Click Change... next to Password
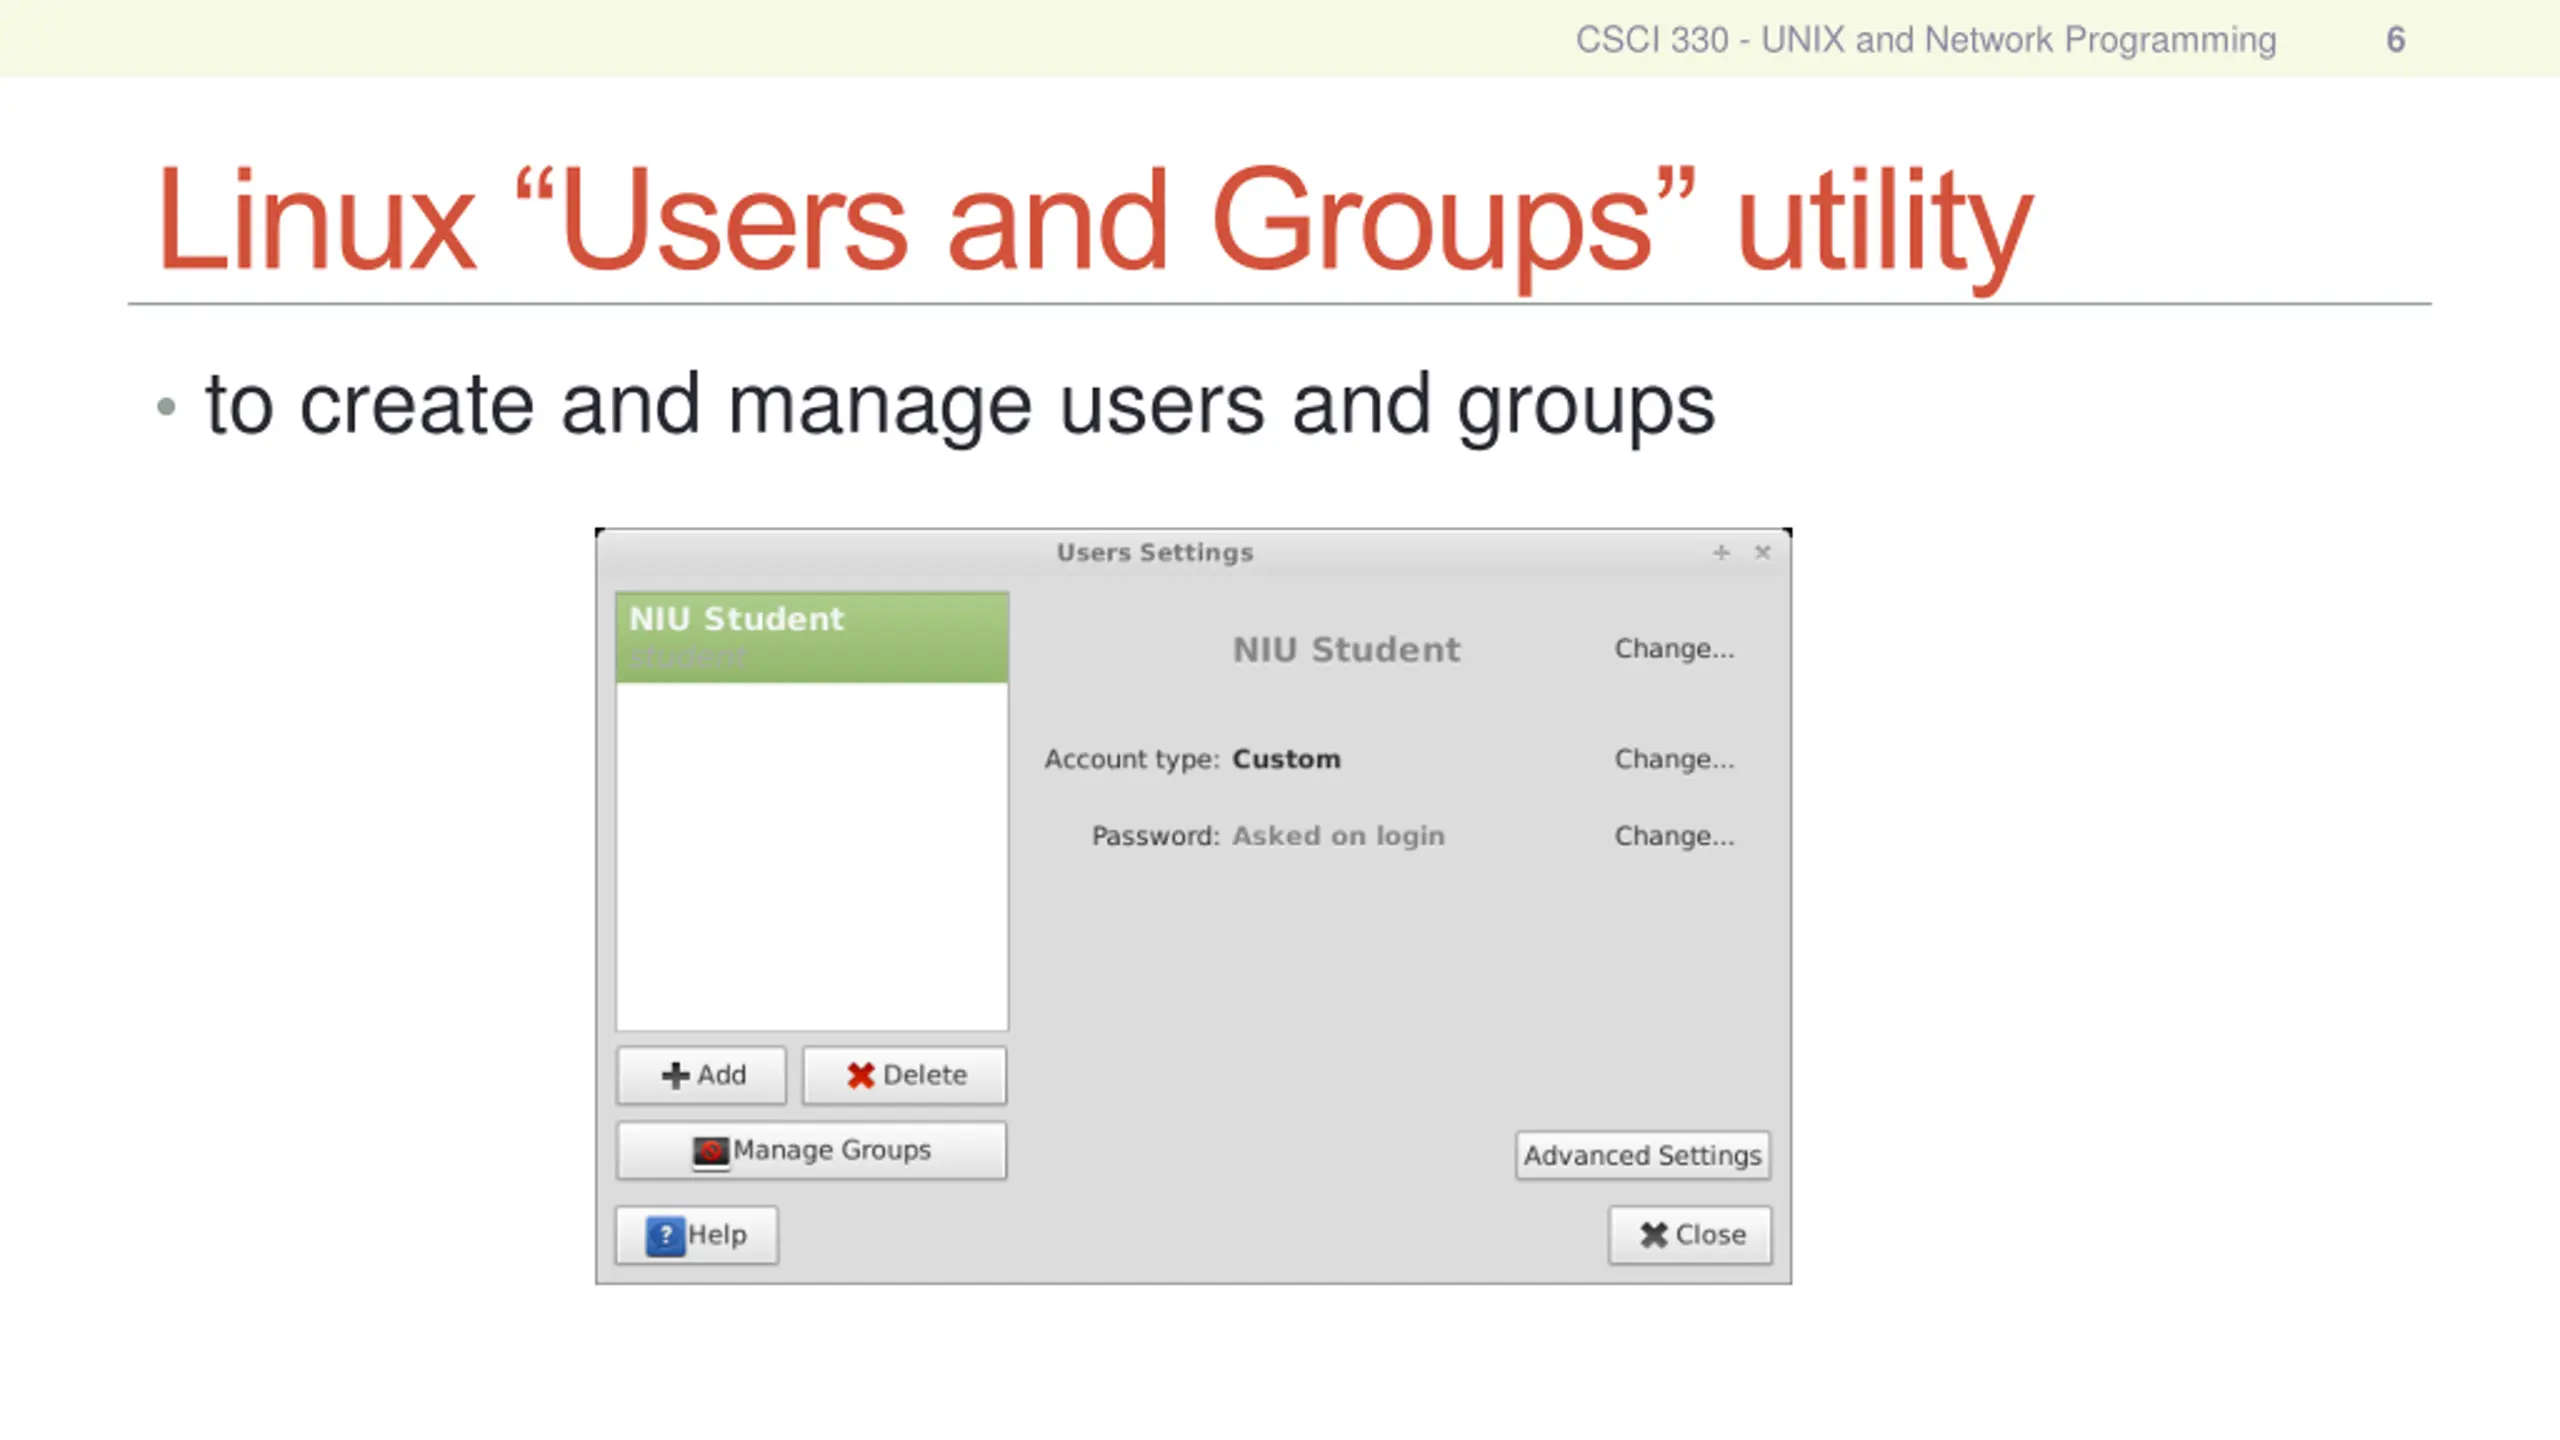This screenshot has height=1440, width=2560. 1674,836
